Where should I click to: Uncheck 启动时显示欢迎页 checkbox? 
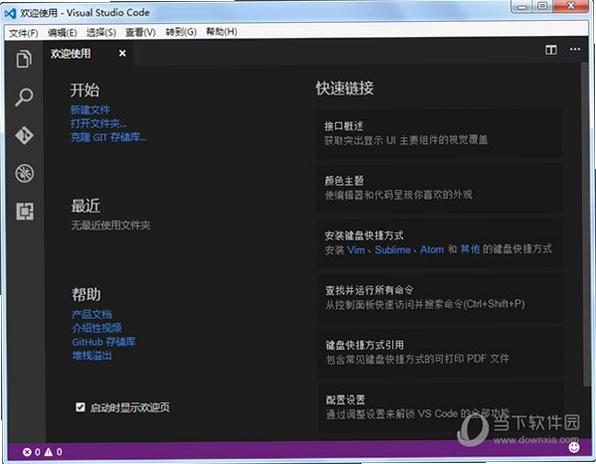coord(80,407)
